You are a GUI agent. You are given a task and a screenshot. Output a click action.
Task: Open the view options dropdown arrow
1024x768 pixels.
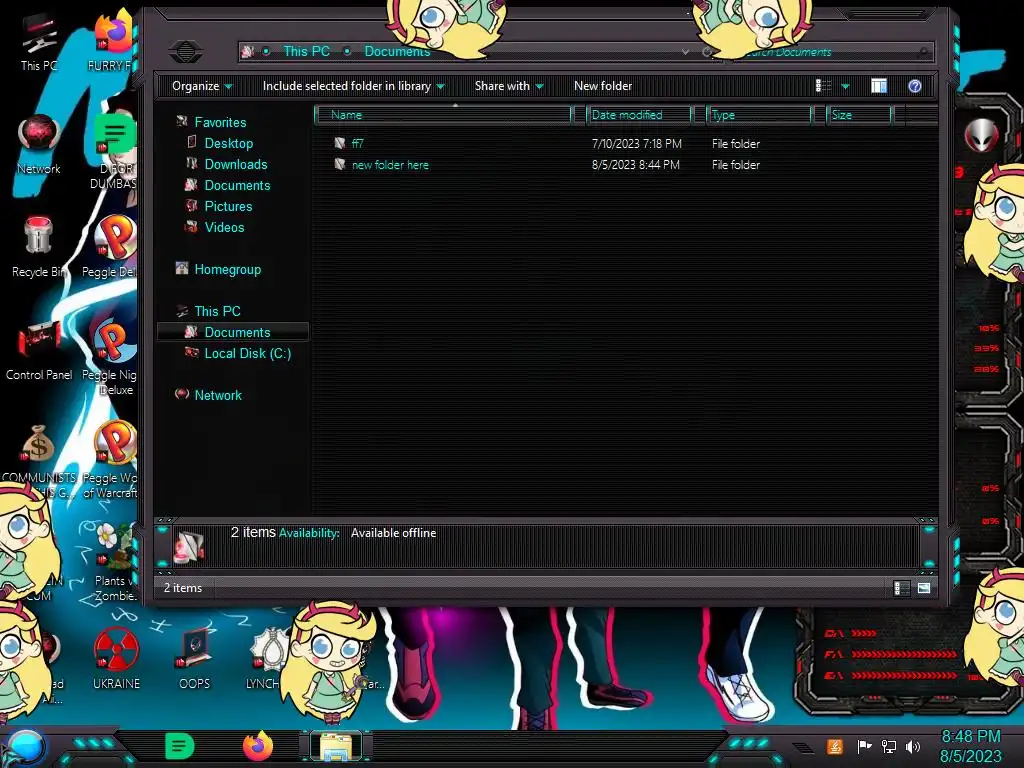(x=845, y=86)
